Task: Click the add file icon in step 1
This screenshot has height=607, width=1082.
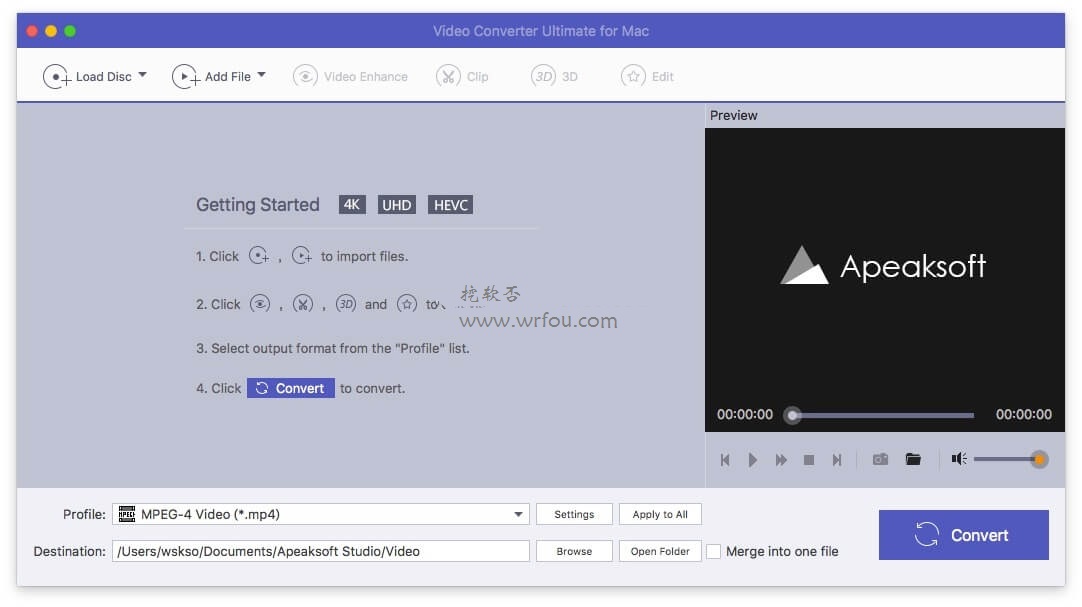Action: [x=302, y=256]
